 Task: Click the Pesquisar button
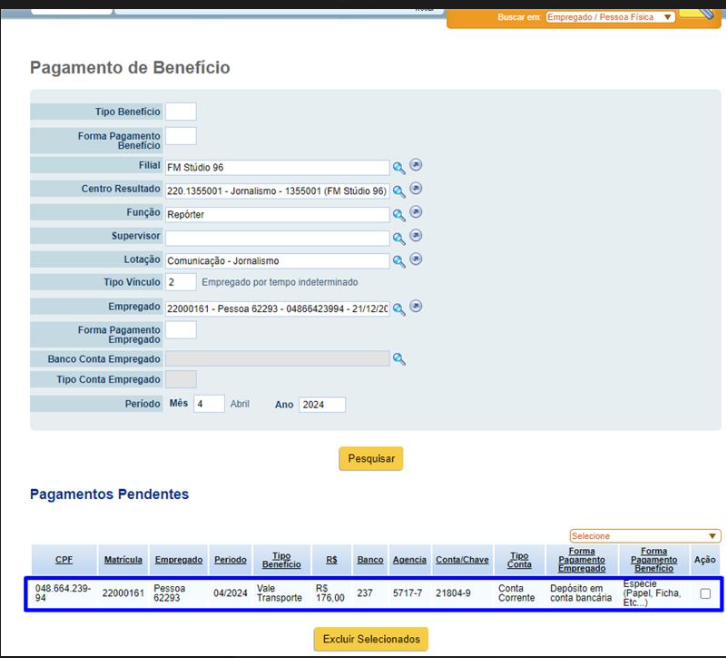(371, 458)
